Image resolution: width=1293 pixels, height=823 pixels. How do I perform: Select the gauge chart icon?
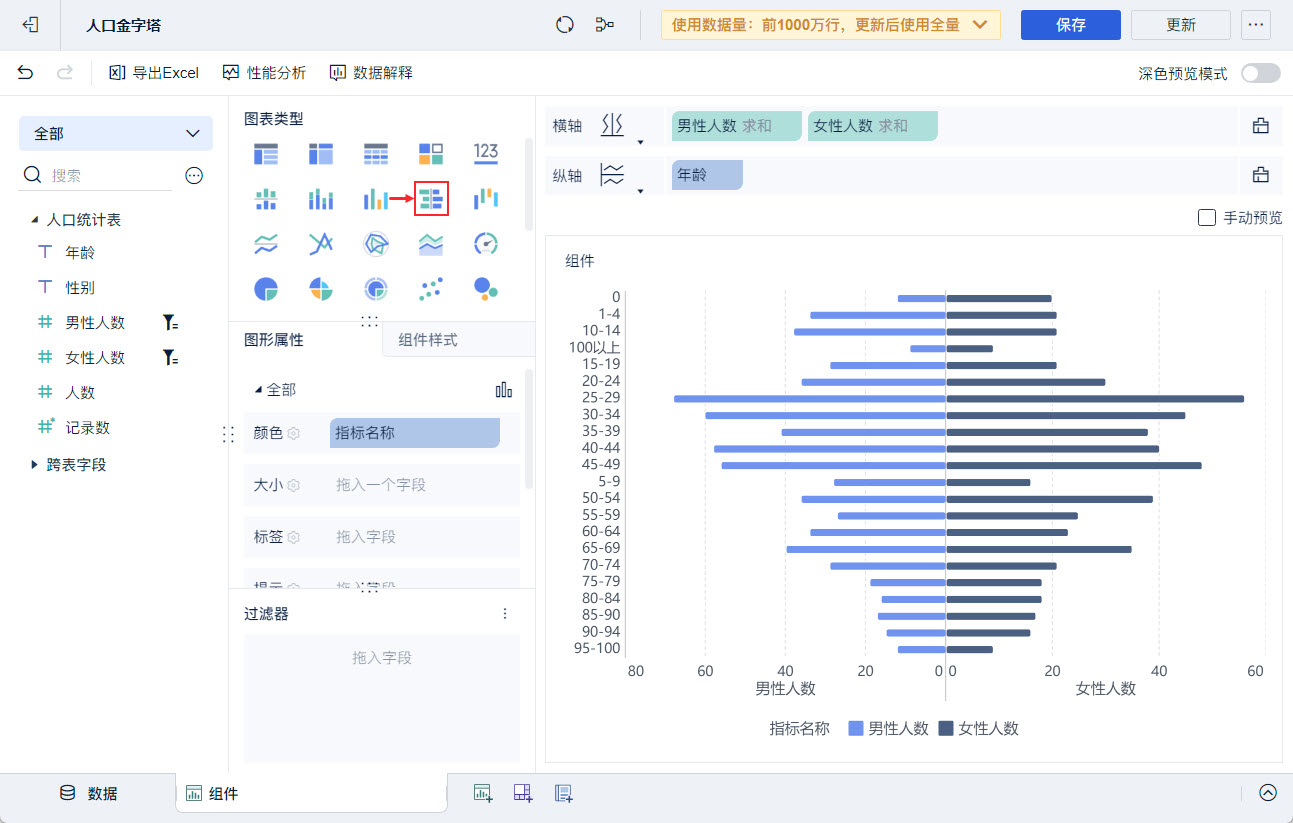(486, 244)
